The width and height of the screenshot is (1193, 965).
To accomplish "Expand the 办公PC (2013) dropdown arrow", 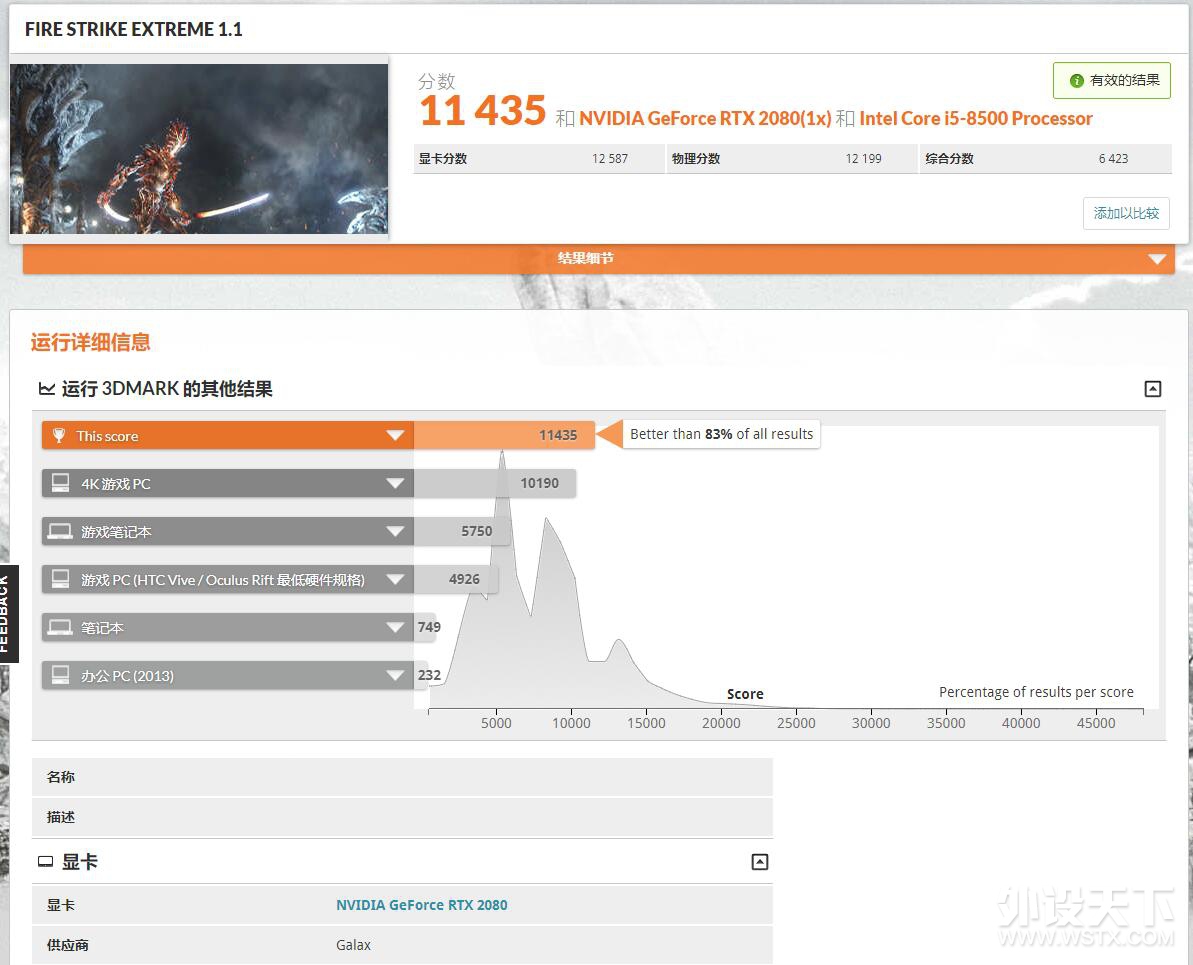I will pyautogui.click(x=395, y=675).
